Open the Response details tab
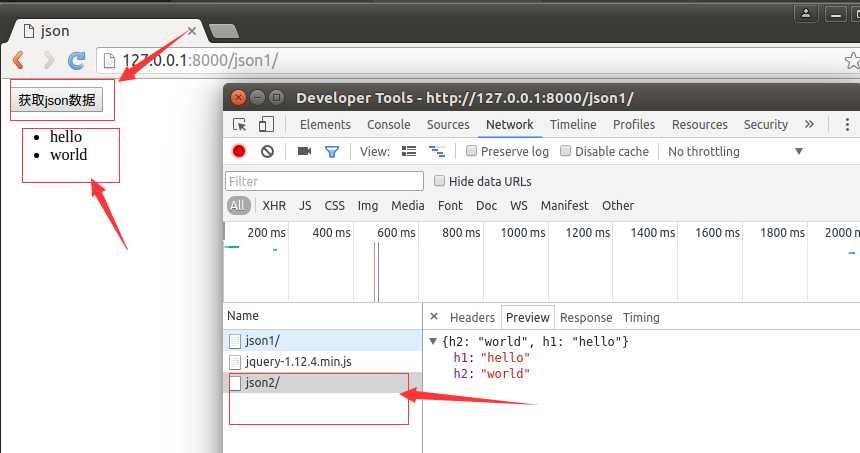 tap(586, 318)
